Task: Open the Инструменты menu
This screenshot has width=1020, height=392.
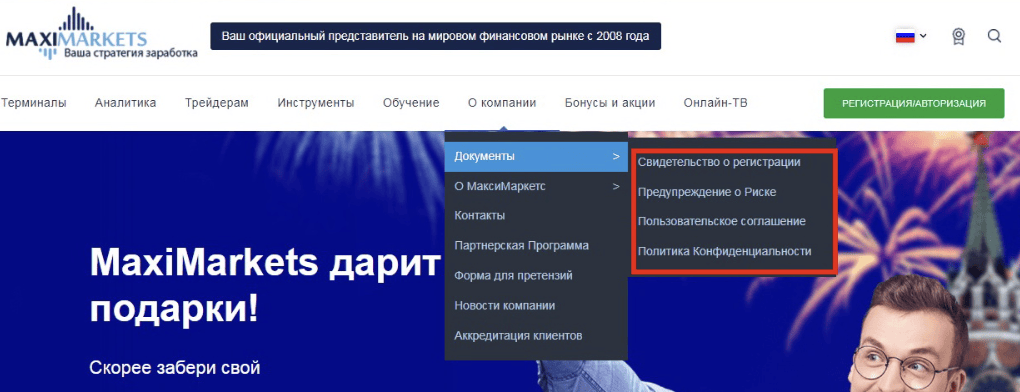Action: (x=315, y=103)
